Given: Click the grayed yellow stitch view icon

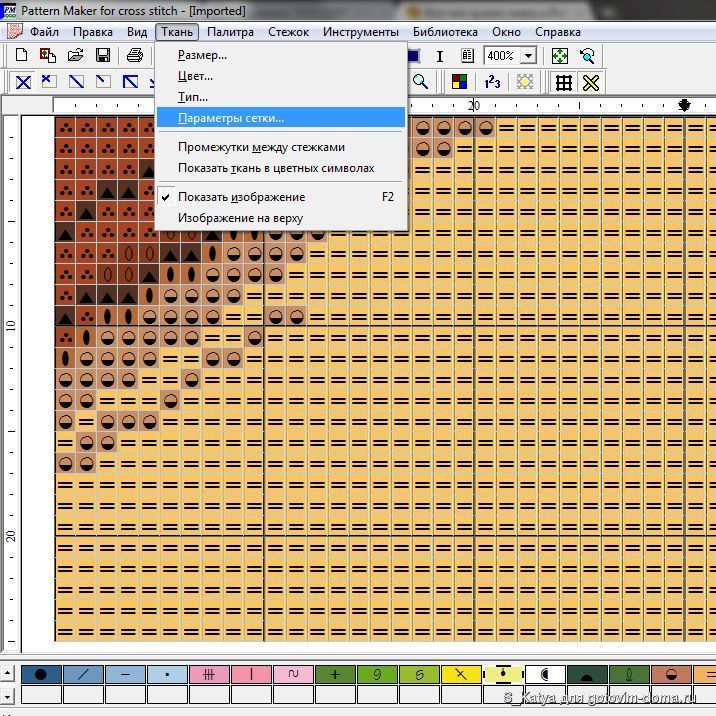Looking at the screenshot, I should click(x=525, y=82).
